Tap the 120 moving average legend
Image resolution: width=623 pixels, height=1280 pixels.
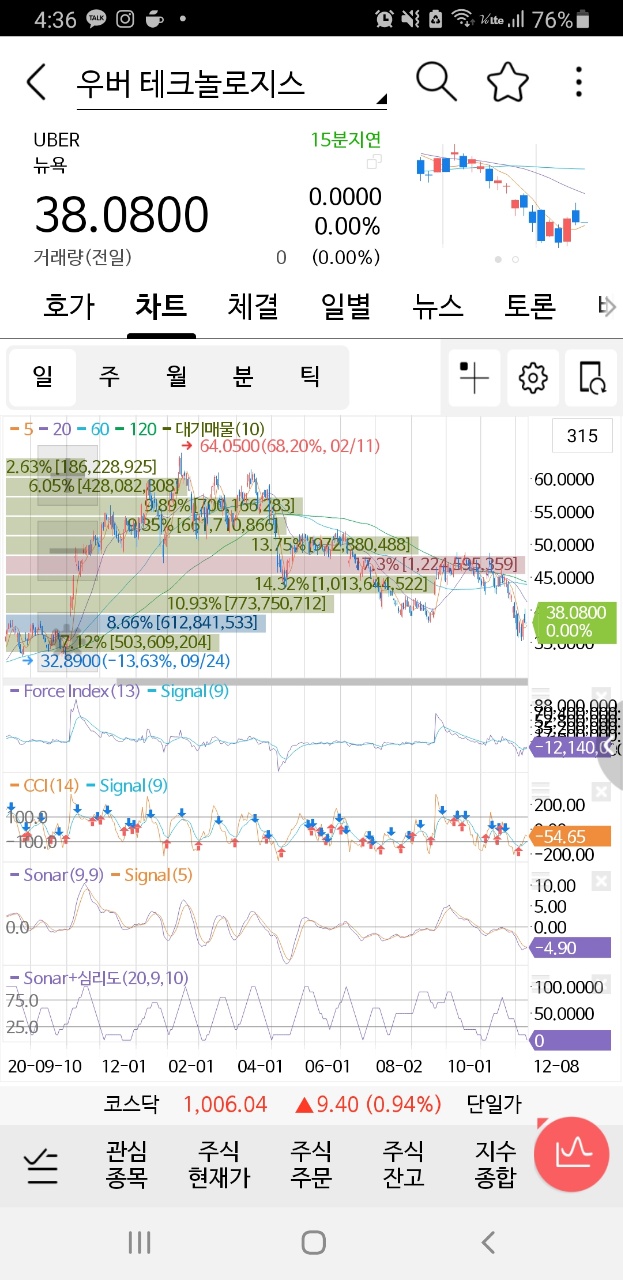pyautogui.click(x=136, y=428)
